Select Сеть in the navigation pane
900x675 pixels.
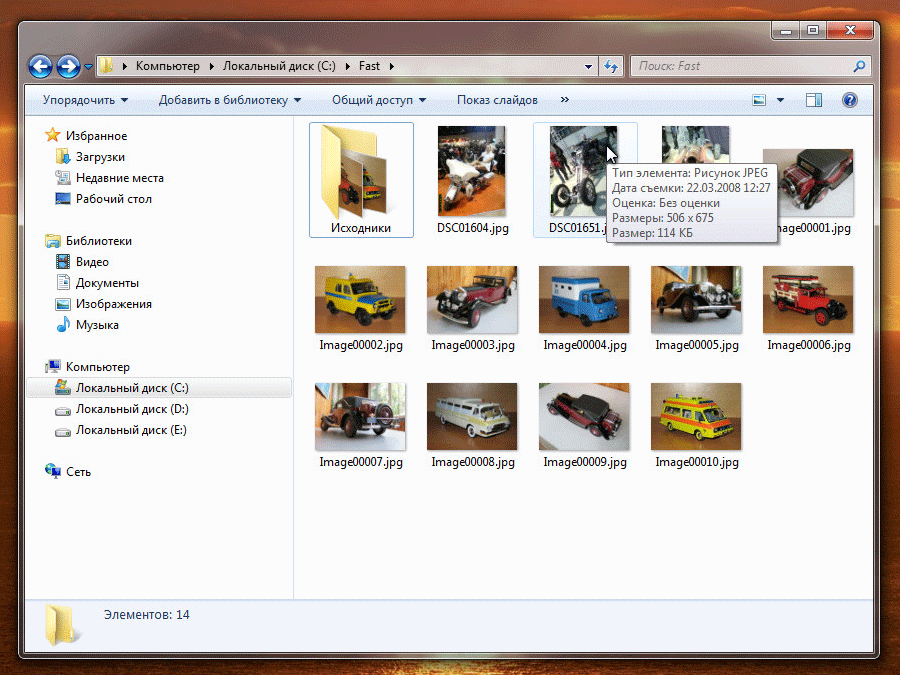click(x=79, y=472)
